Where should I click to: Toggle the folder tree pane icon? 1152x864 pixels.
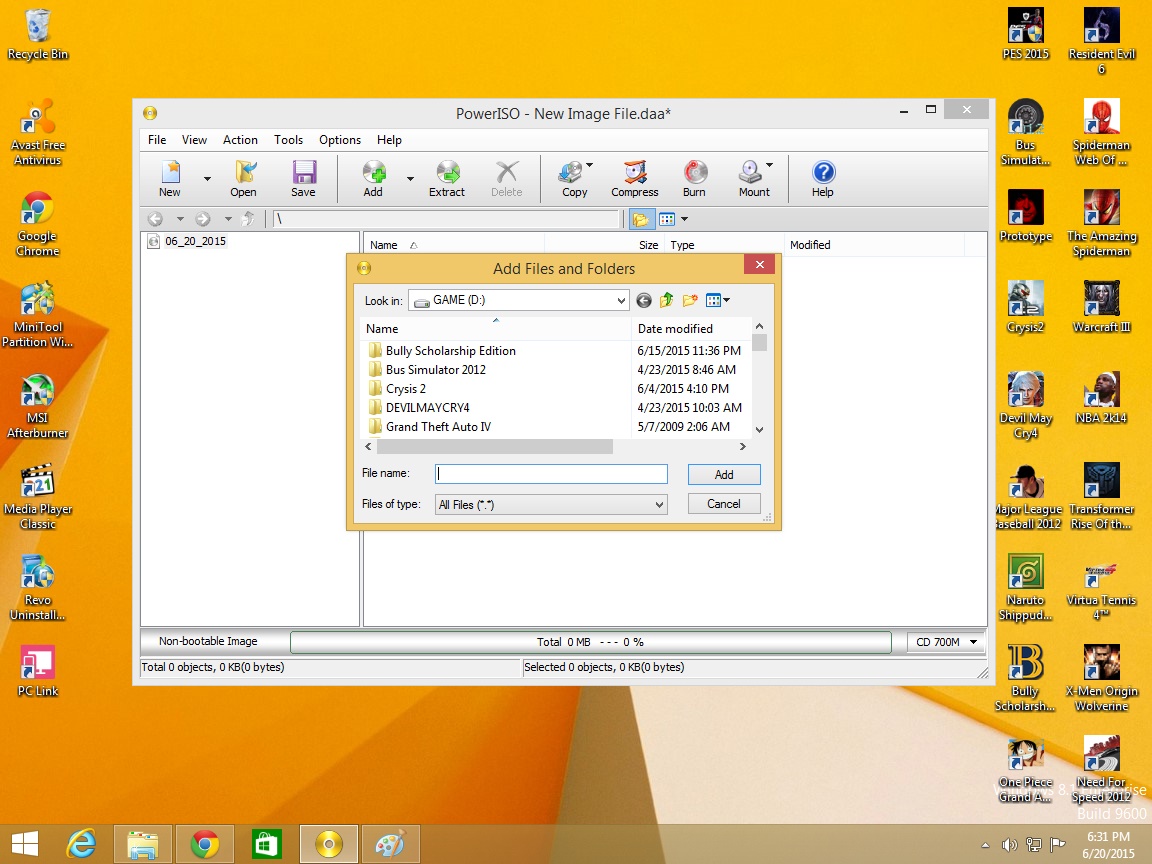click(x=641, y=219)
